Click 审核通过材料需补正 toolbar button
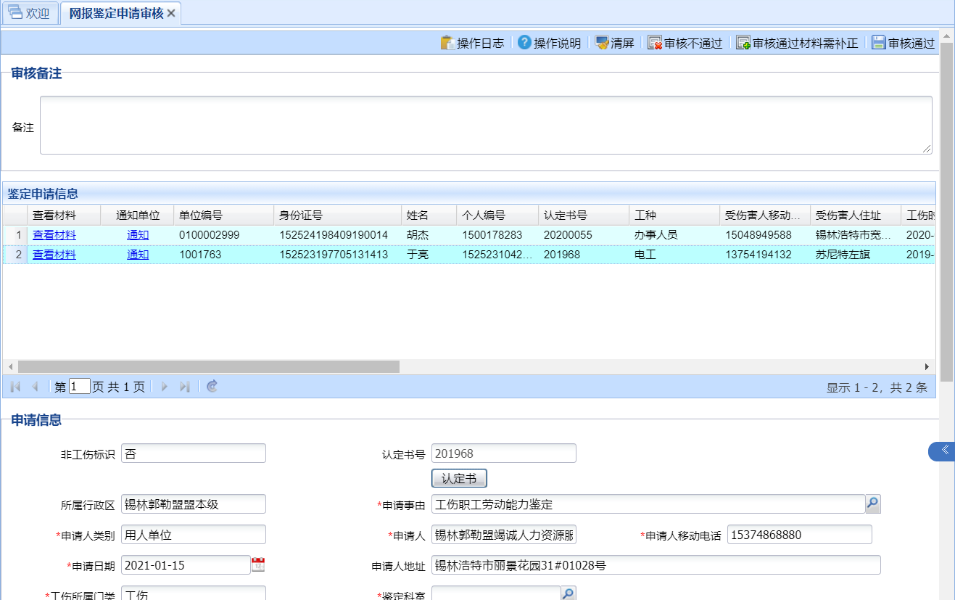The height and width of the screenshot is (600, 955). [797, 43]
